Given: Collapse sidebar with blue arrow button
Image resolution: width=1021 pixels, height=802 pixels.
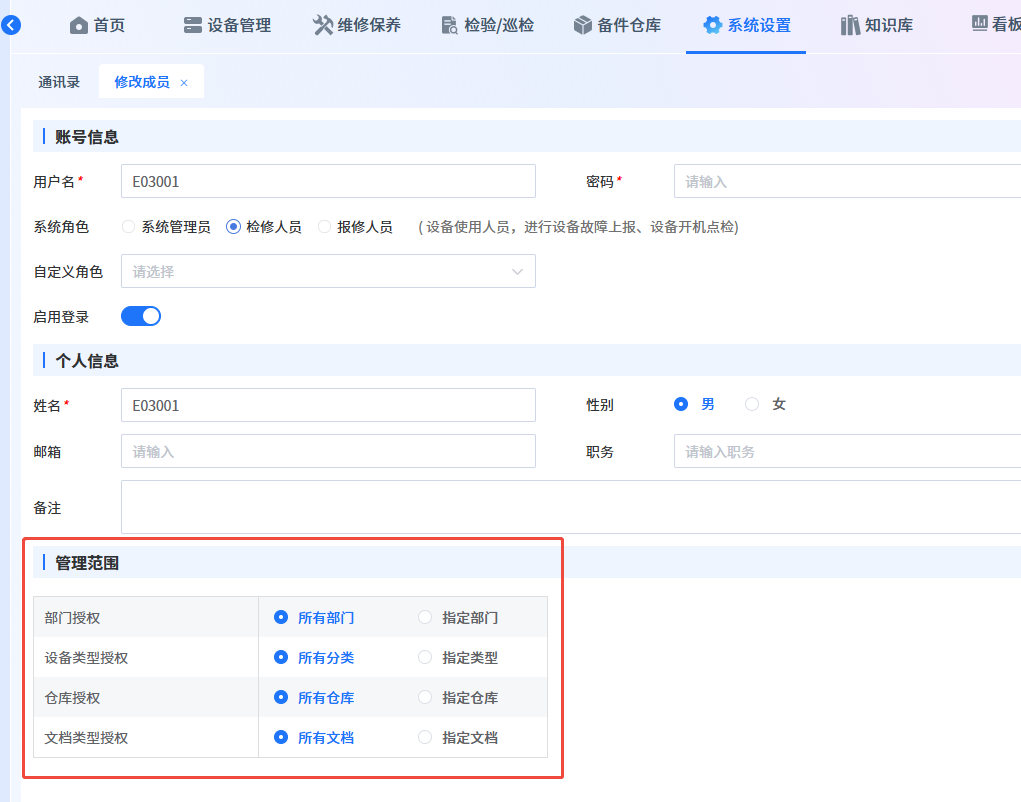Looking at the screenshot, I should (11, 25).
